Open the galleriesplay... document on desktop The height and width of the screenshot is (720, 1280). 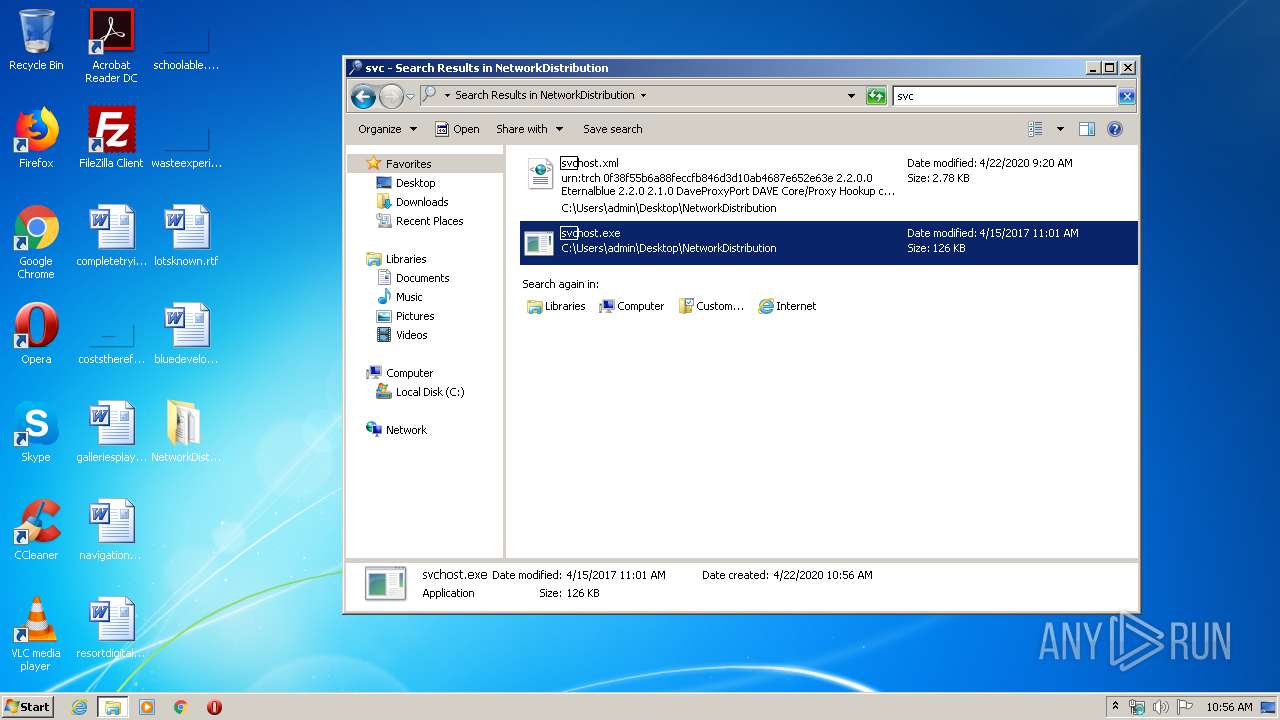point(111,432)
